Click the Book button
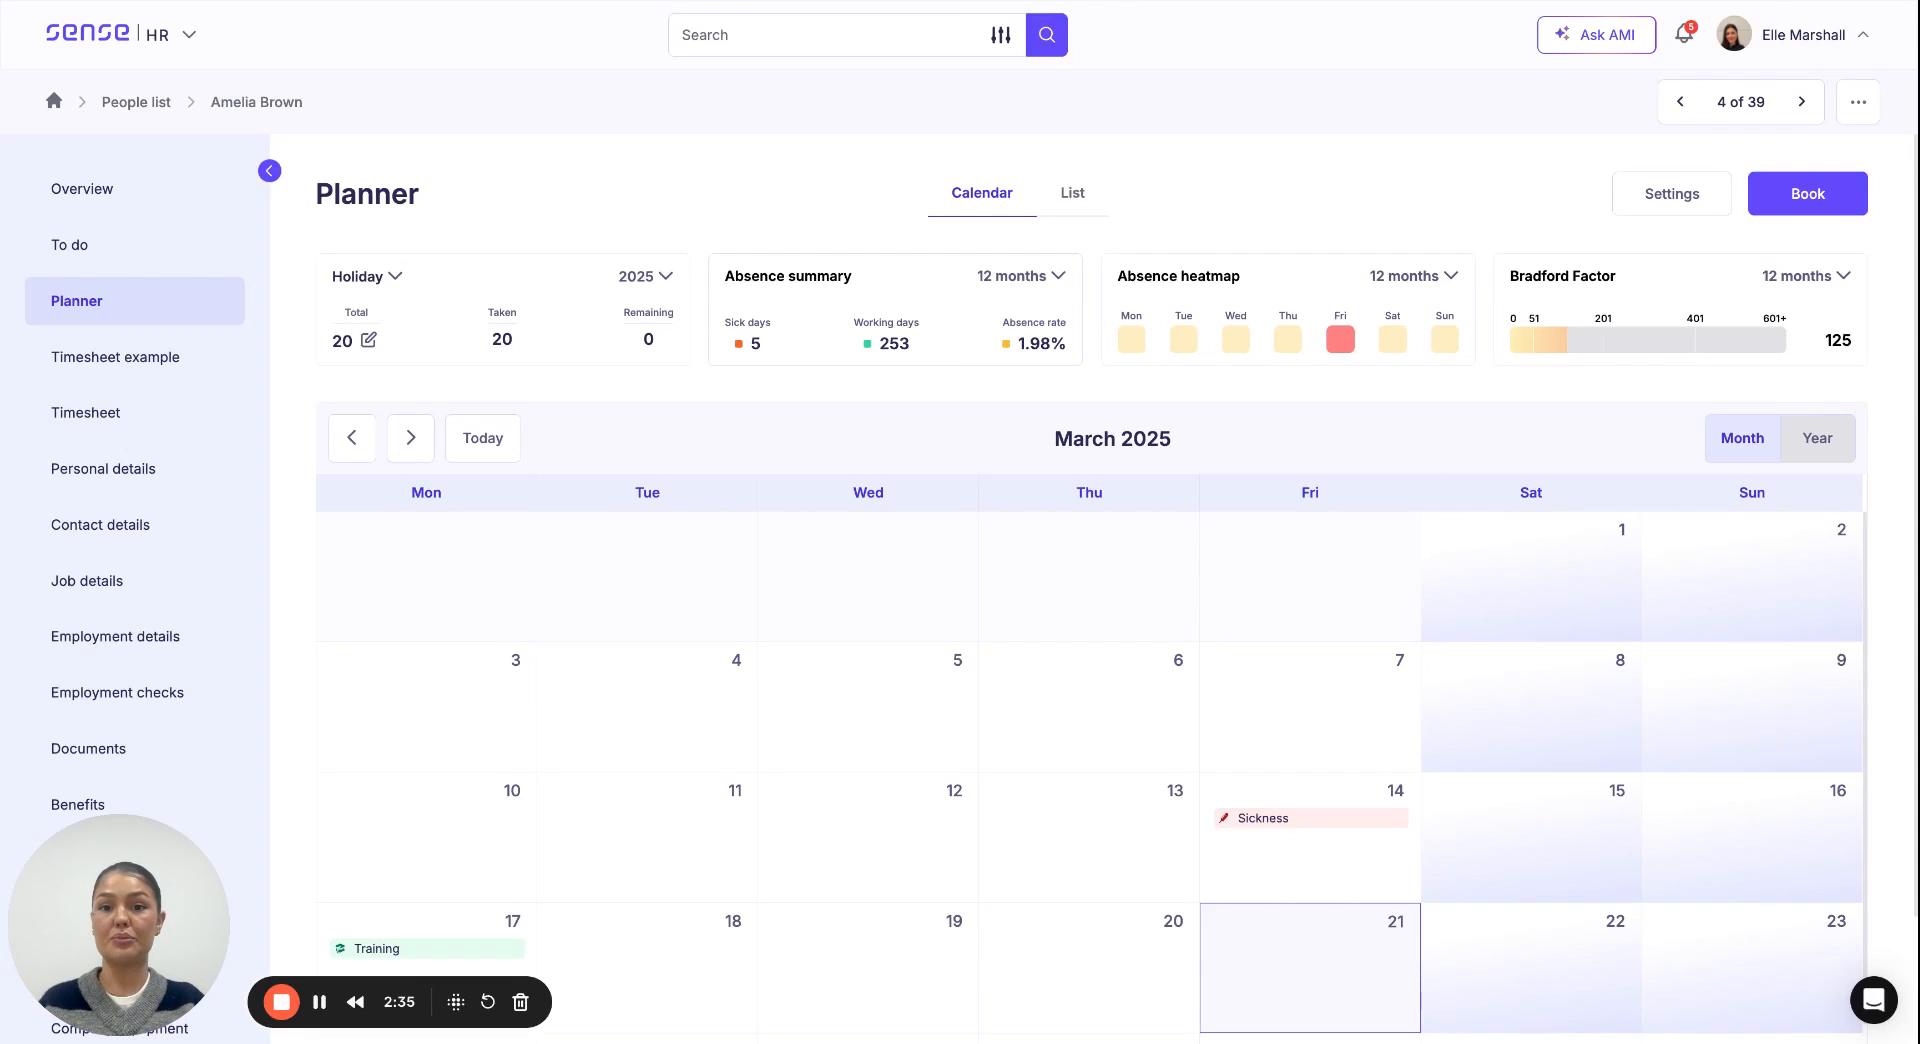Image resolution: width=1920 pixels, height=1044 pixels. (x=1806, y=193)
